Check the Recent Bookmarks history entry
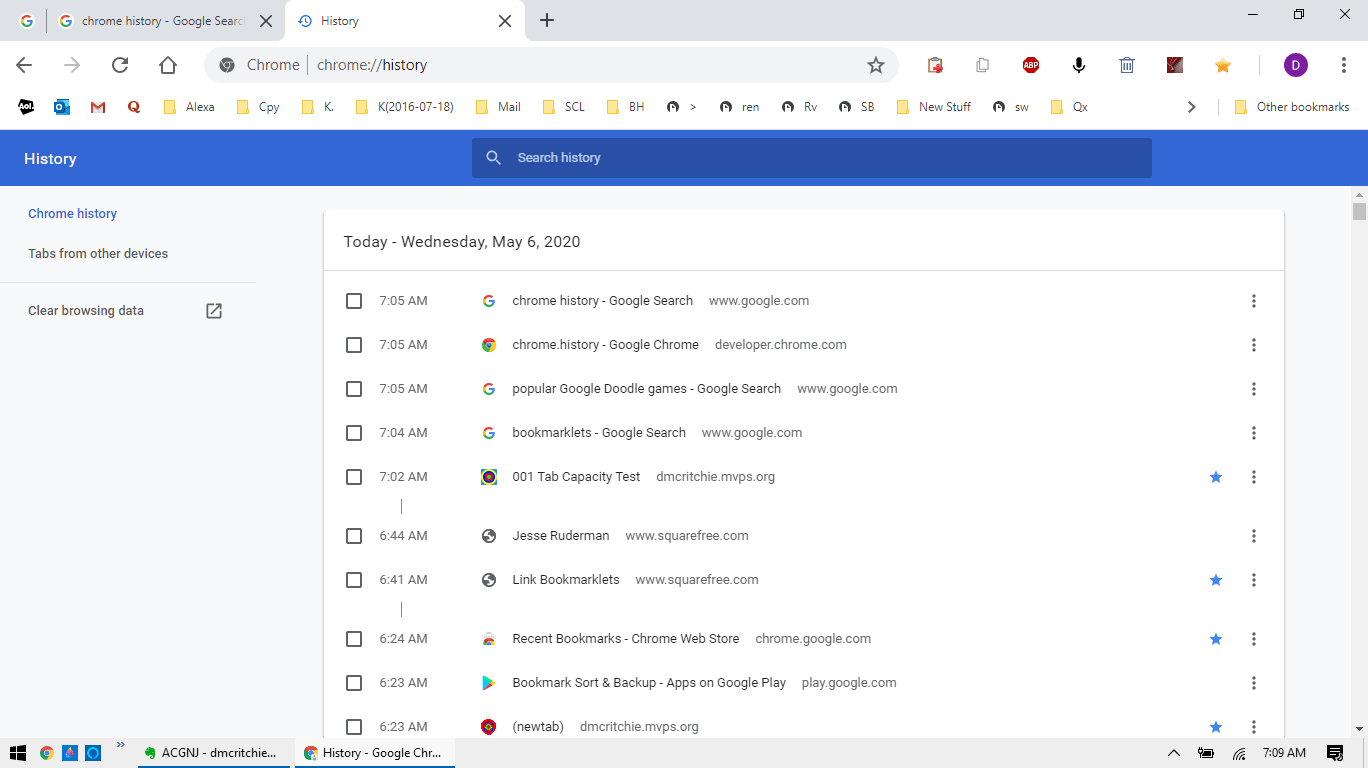The image size is (1368, 768). point(353,639)
